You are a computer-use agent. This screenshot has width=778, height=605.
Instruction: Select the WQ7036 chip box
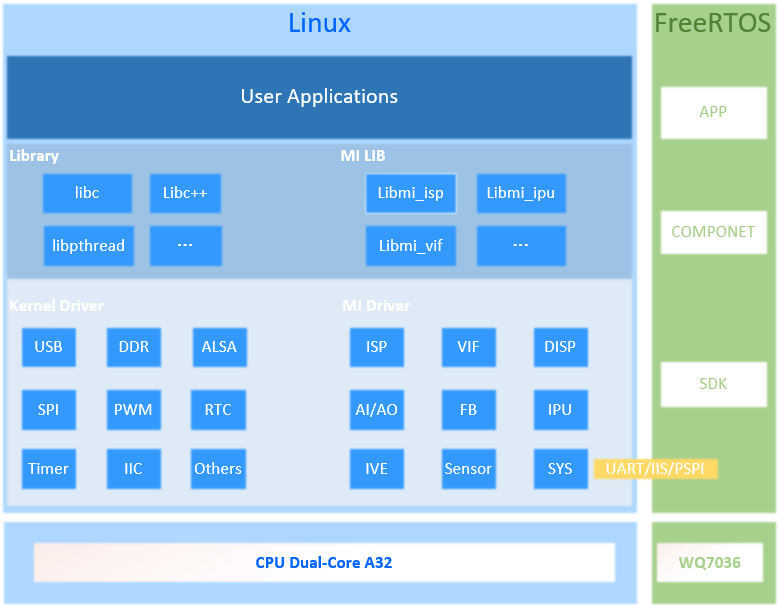pyautogui.click(x=710, y=562)
